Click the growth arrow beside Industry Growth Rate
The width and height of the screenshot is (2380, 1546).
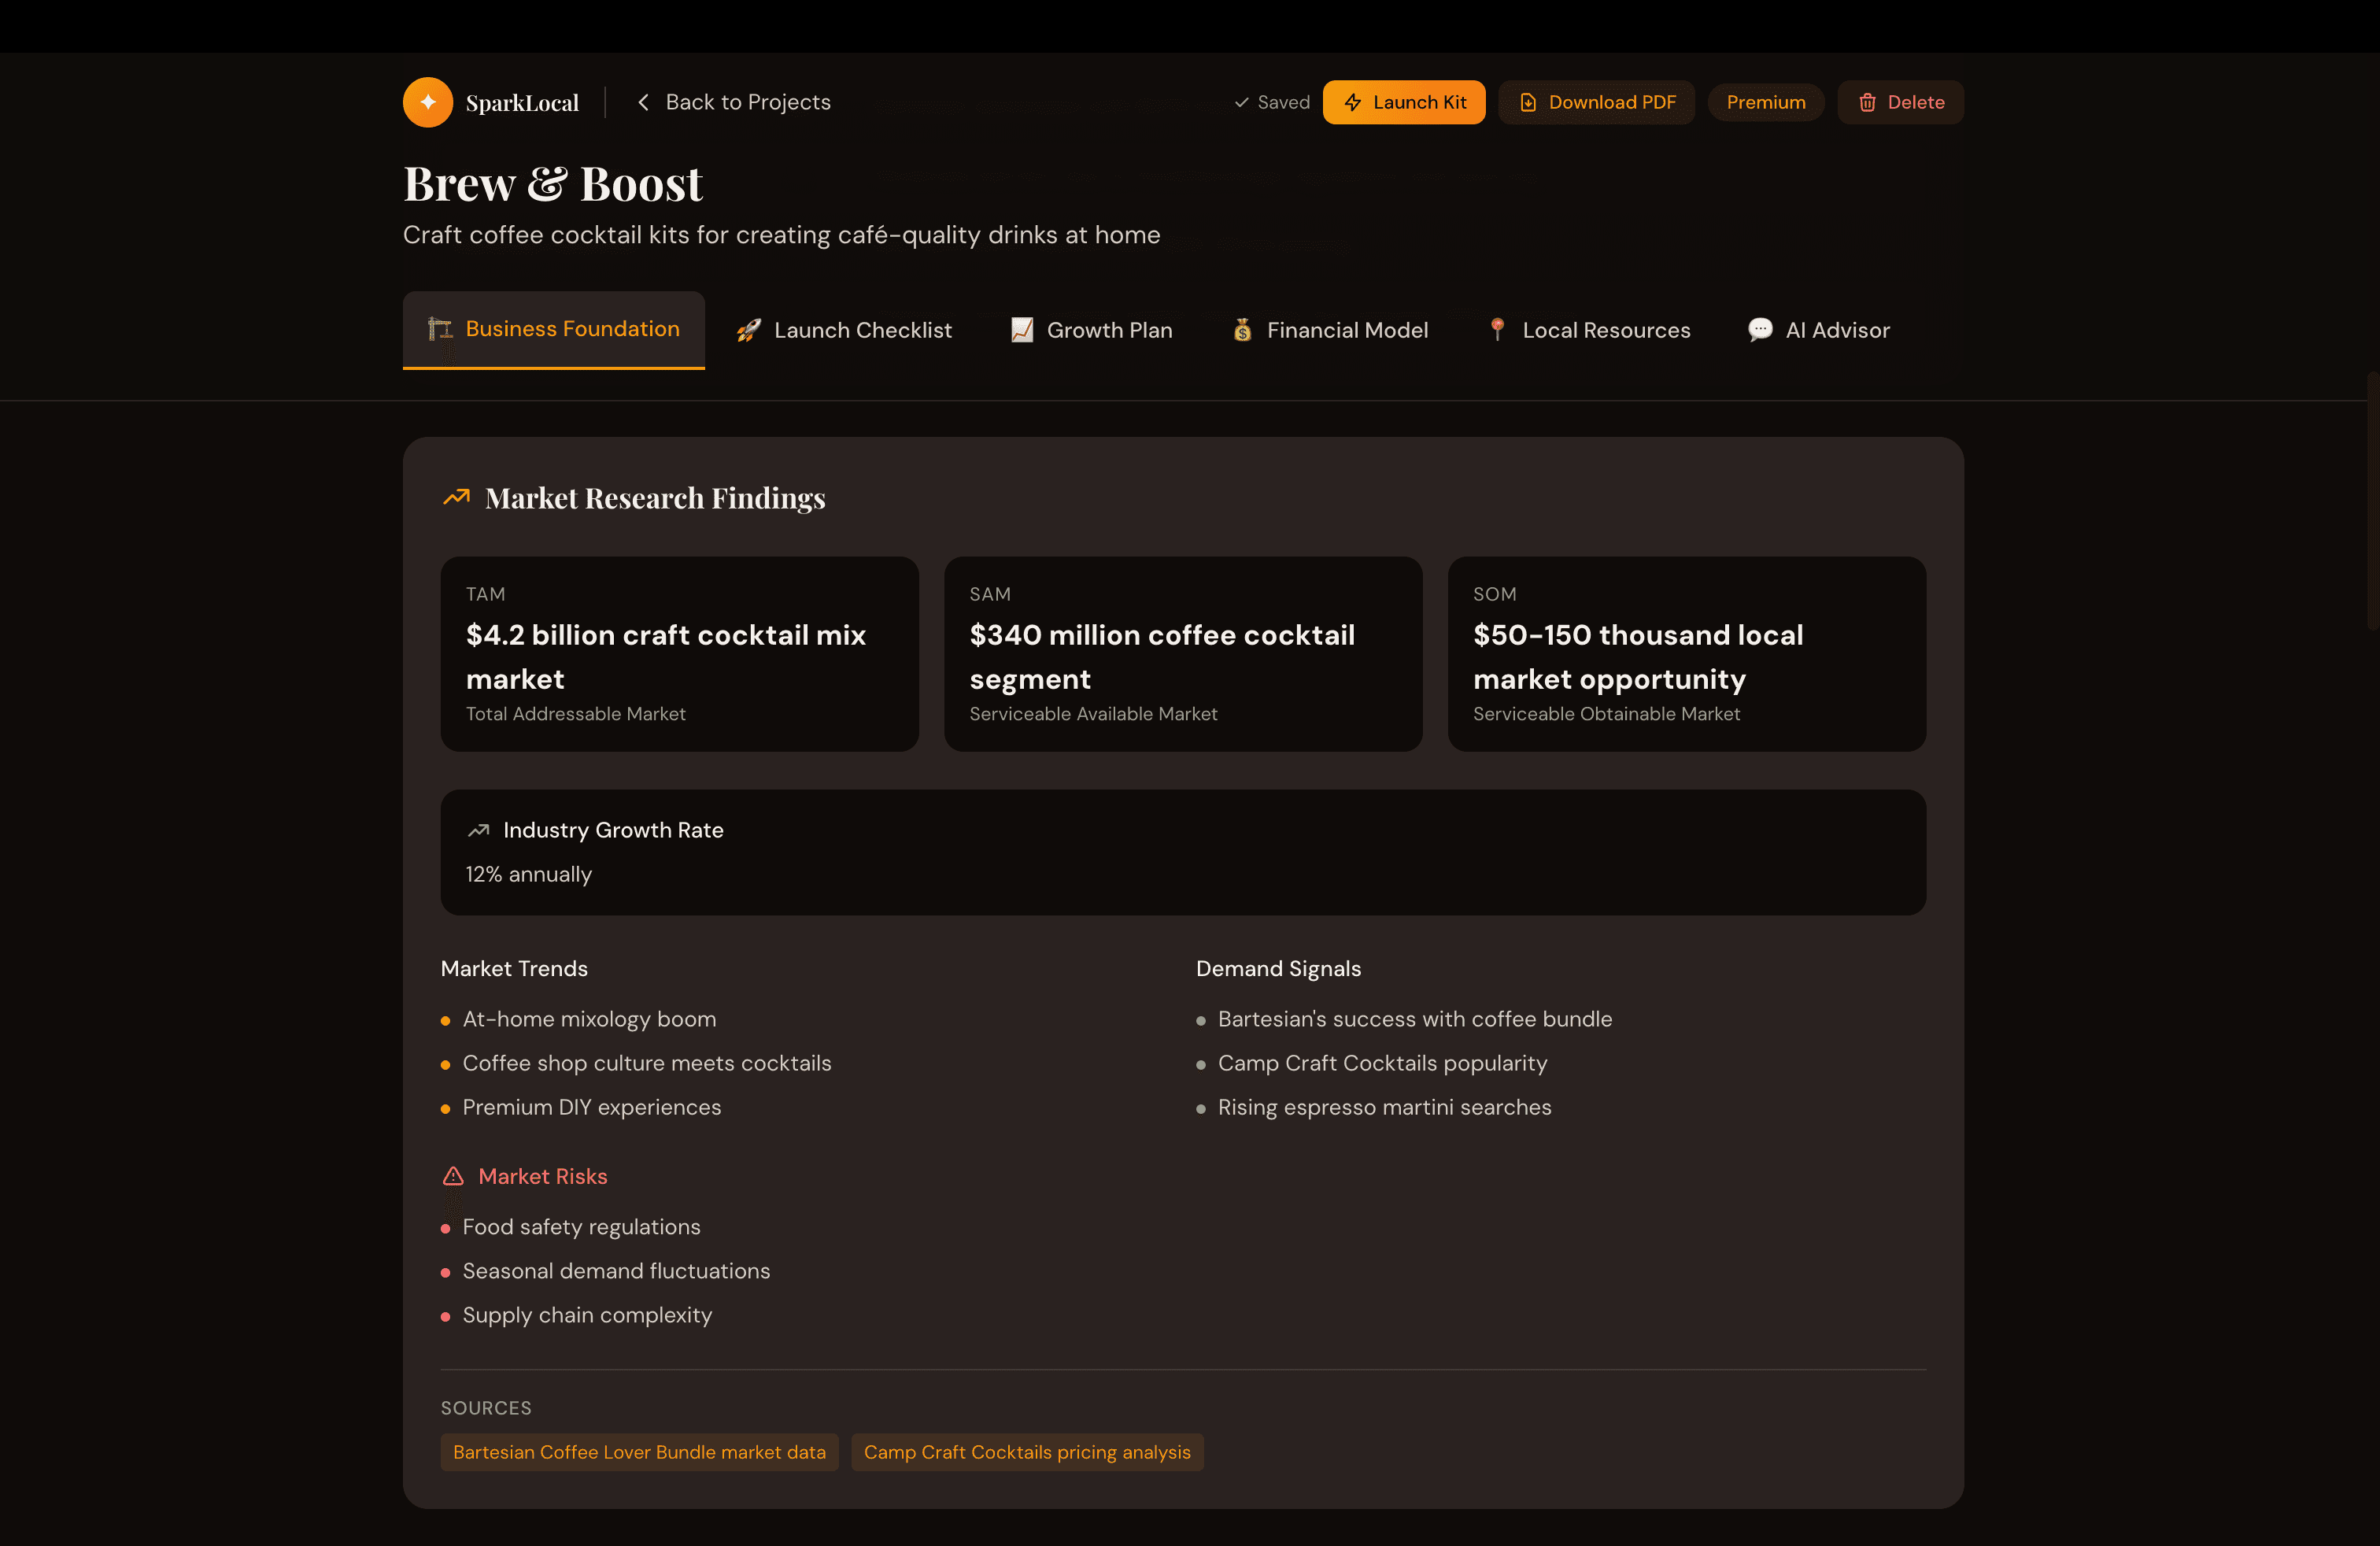pyautogui.click(x=478, y=830)
